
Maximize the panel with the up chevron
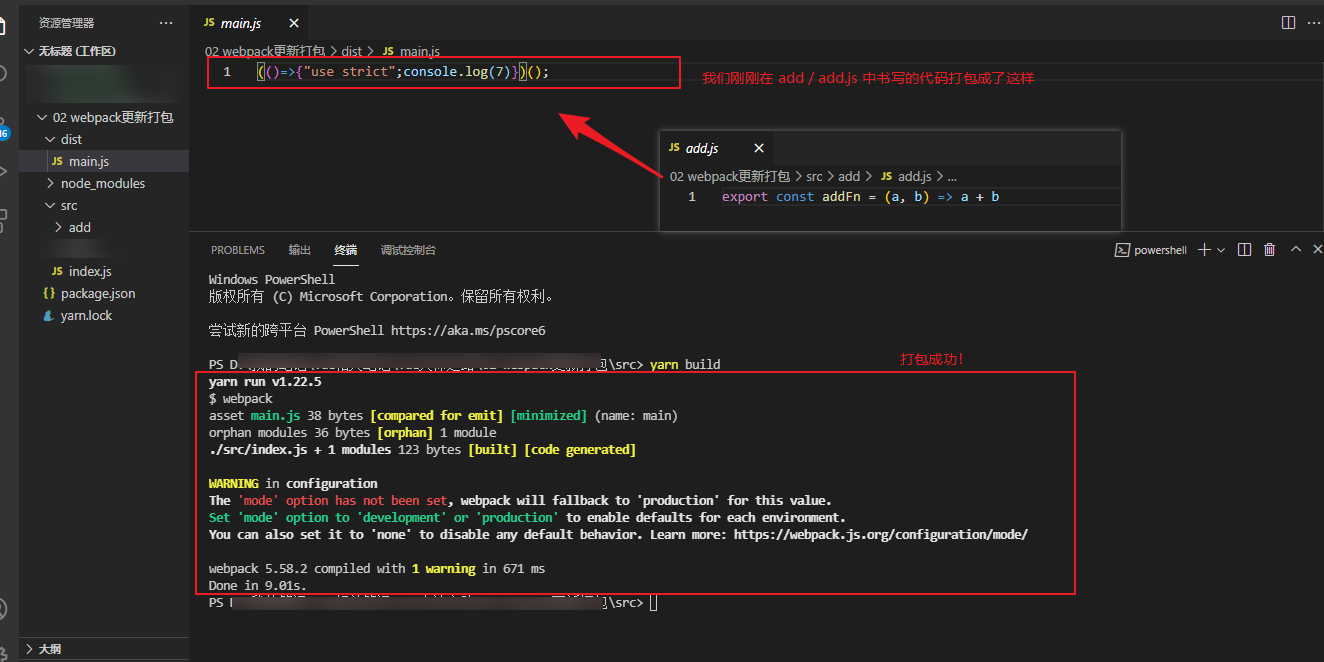(1296, 250)
